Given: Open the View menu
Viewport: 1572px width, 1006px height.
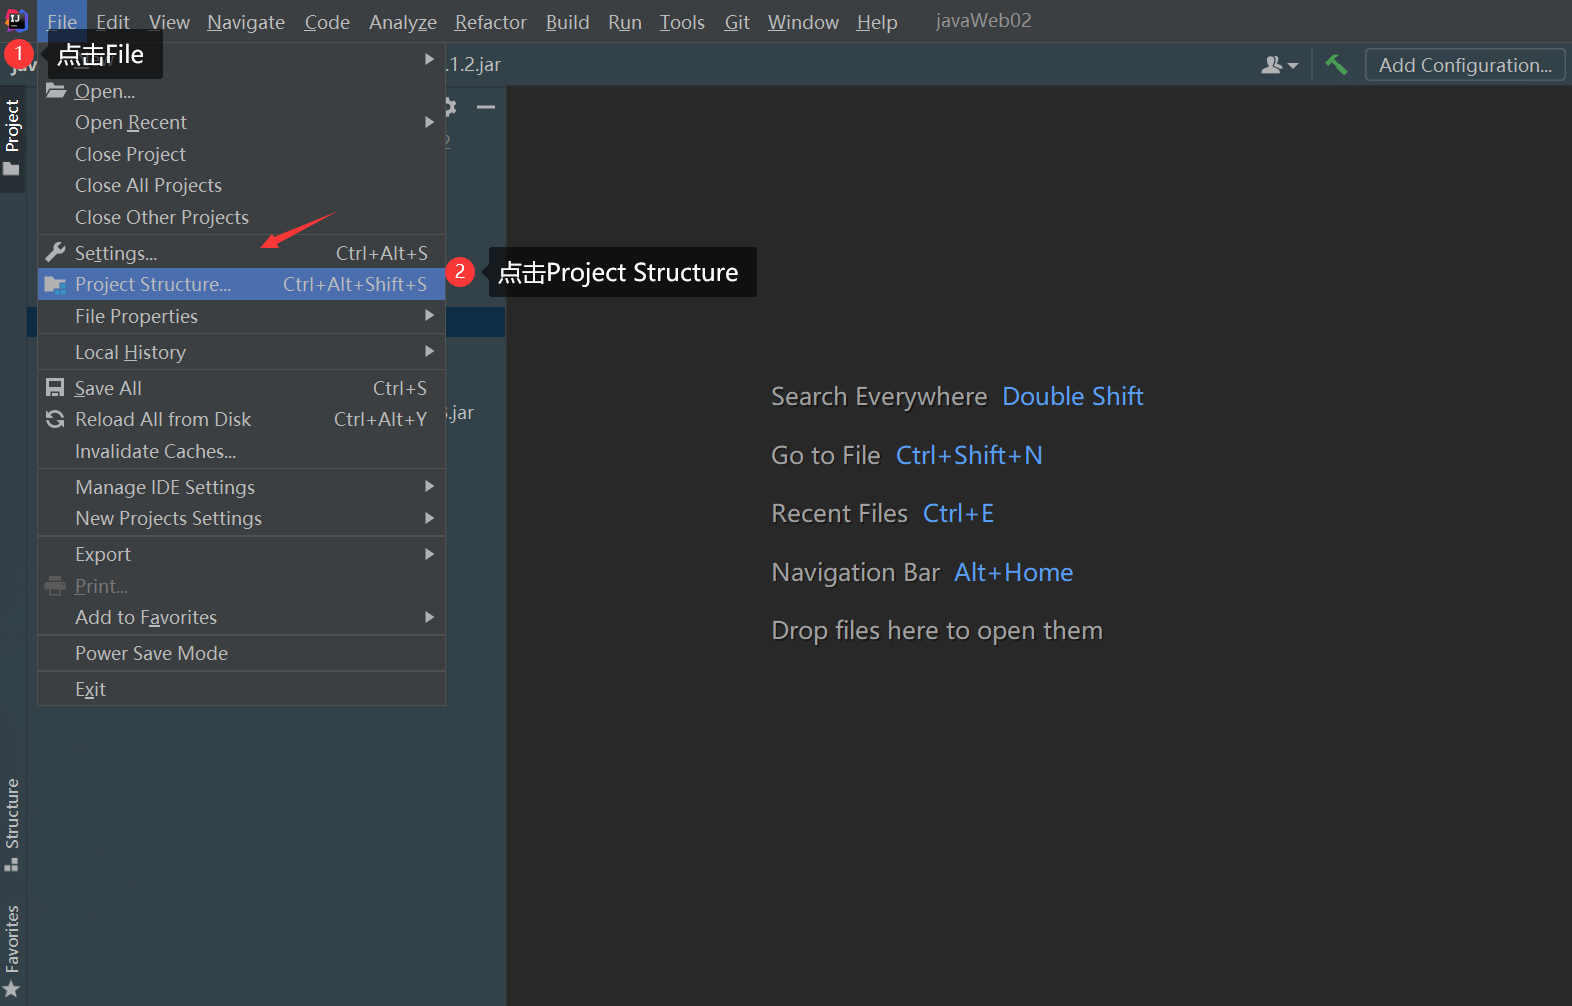Looking at the screenshot, I should (x=169, y=22).
